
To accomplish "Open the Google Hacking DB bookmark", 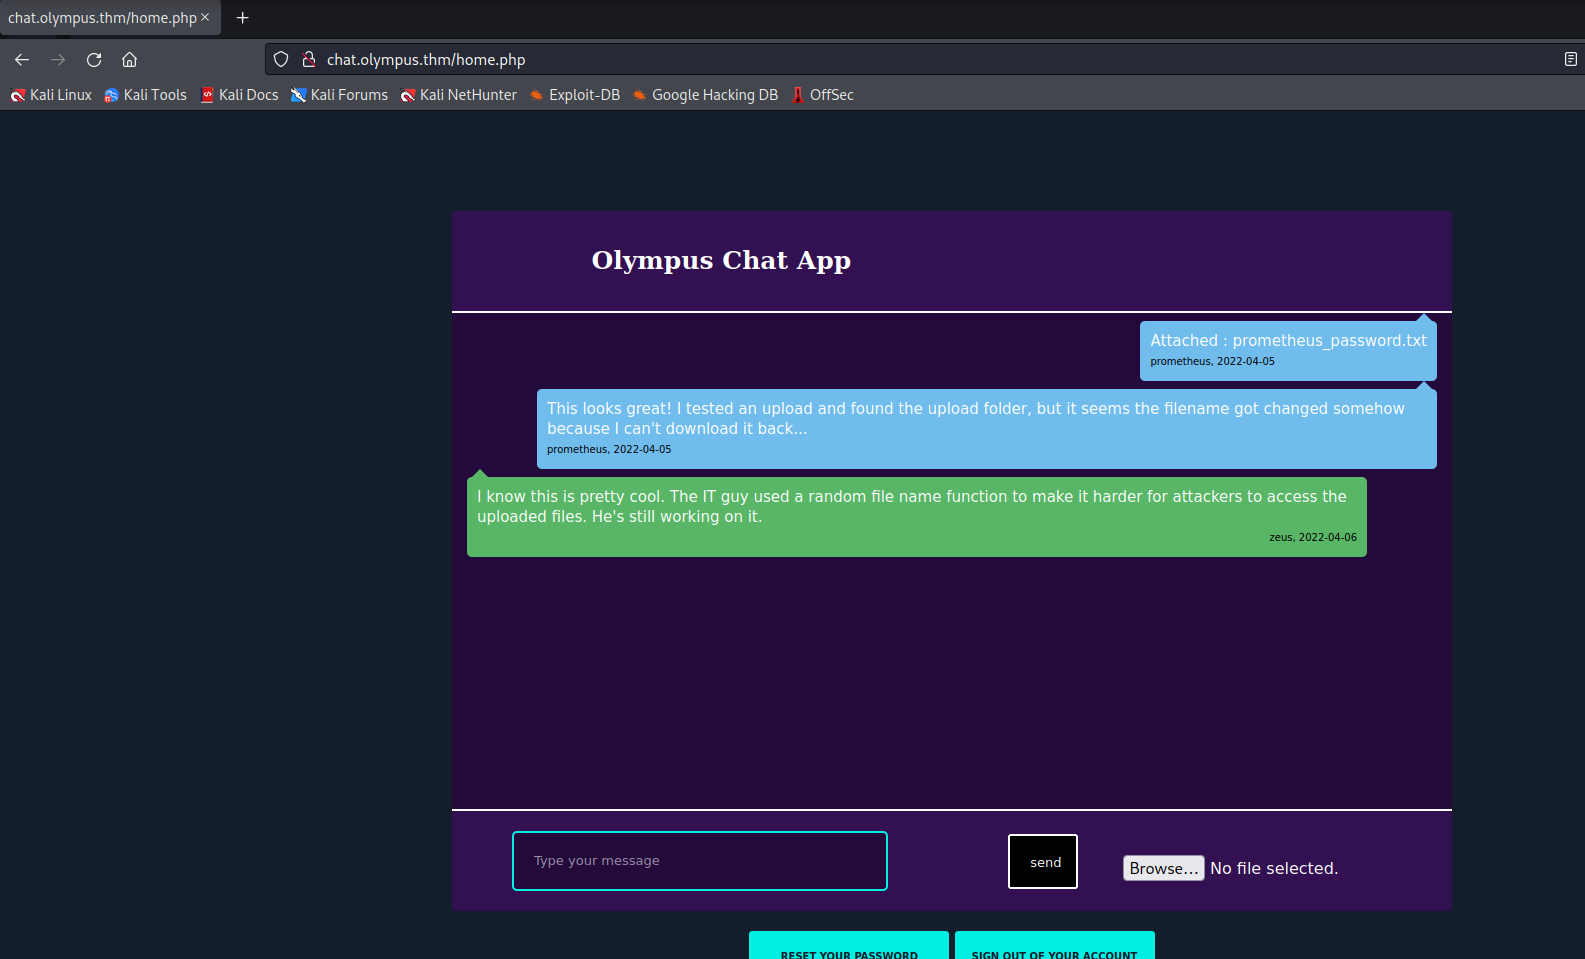I will 705,95.
